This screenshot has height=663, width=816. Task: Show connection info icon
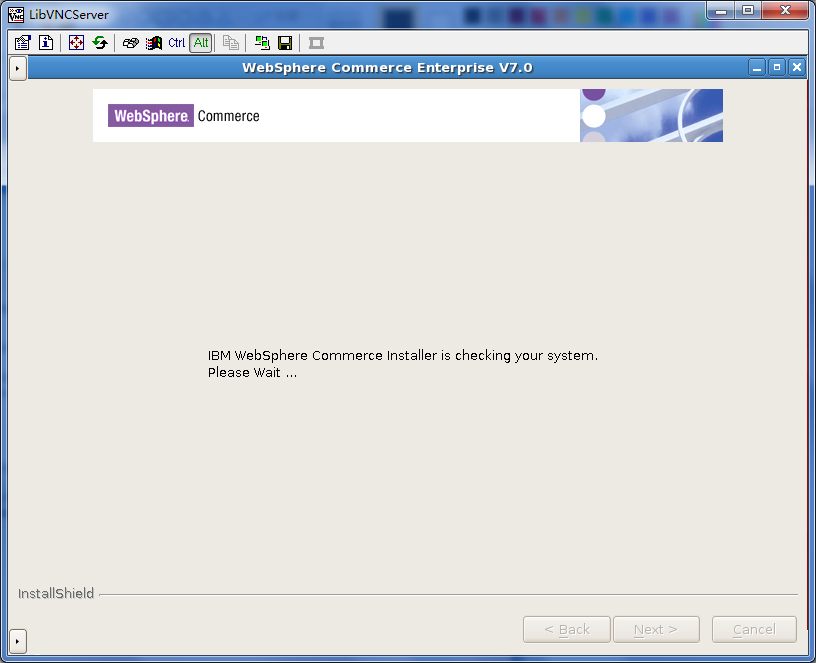46,43
